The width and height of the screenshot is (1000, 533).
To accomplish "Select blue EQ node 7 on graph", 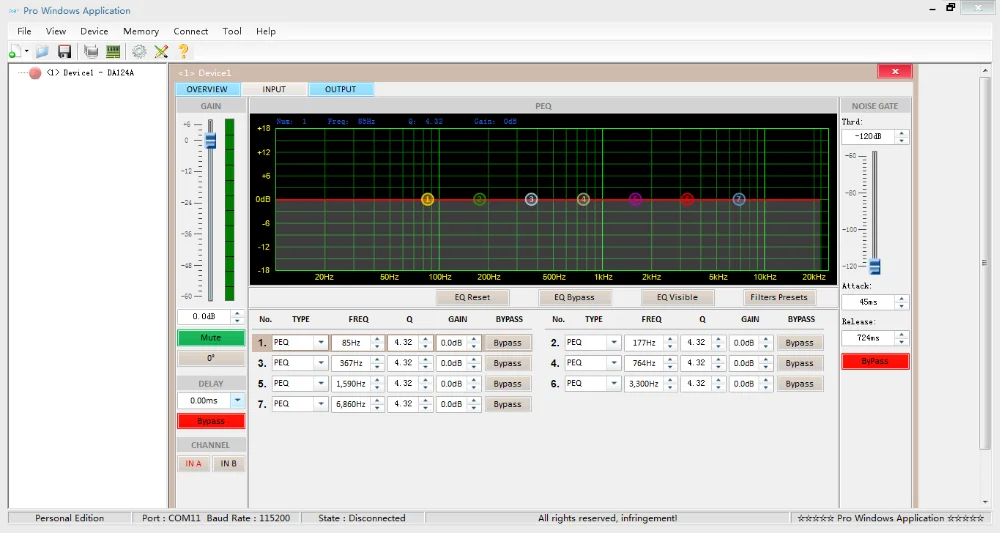I will pos(739,200).
